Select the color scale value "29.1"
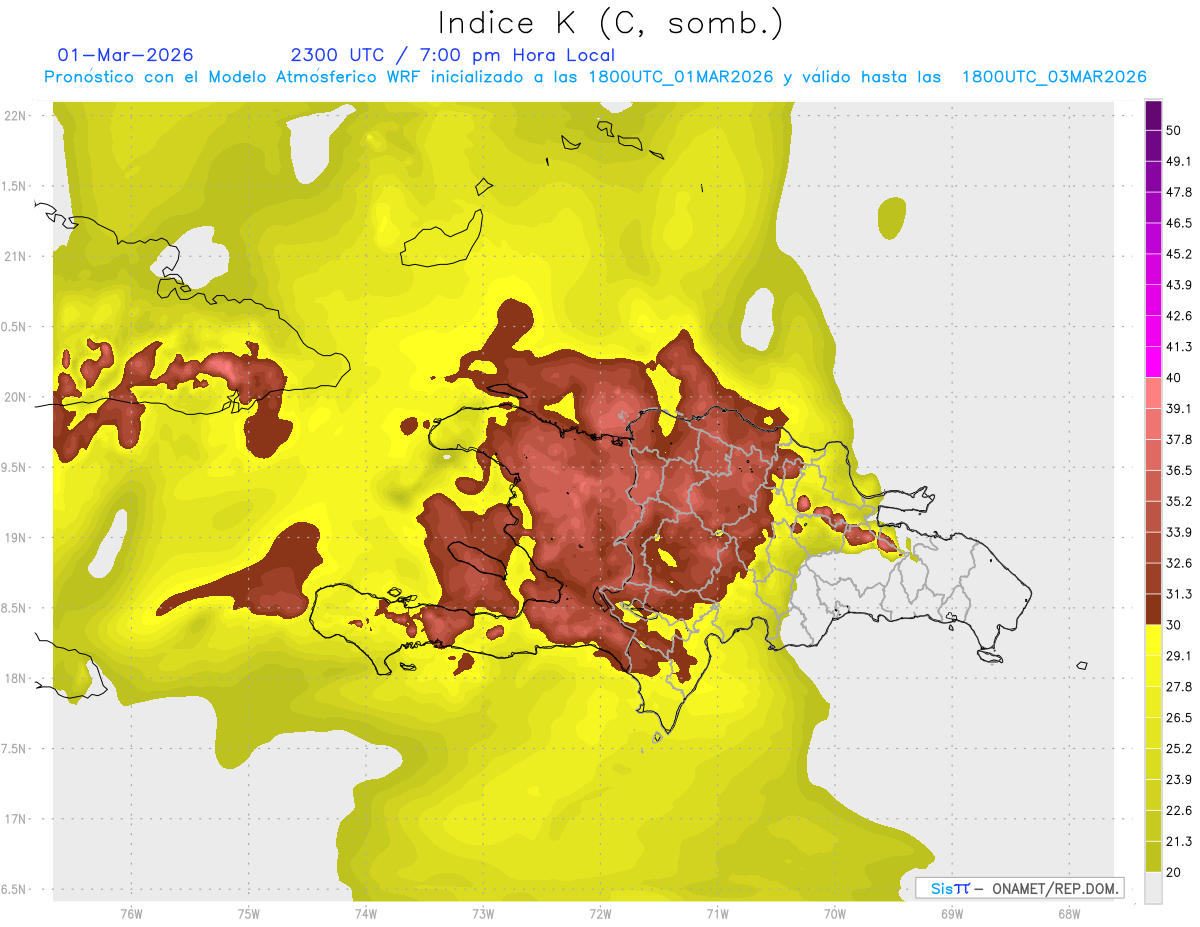This screenshot has width=1200, height=927. [1179, 656]
